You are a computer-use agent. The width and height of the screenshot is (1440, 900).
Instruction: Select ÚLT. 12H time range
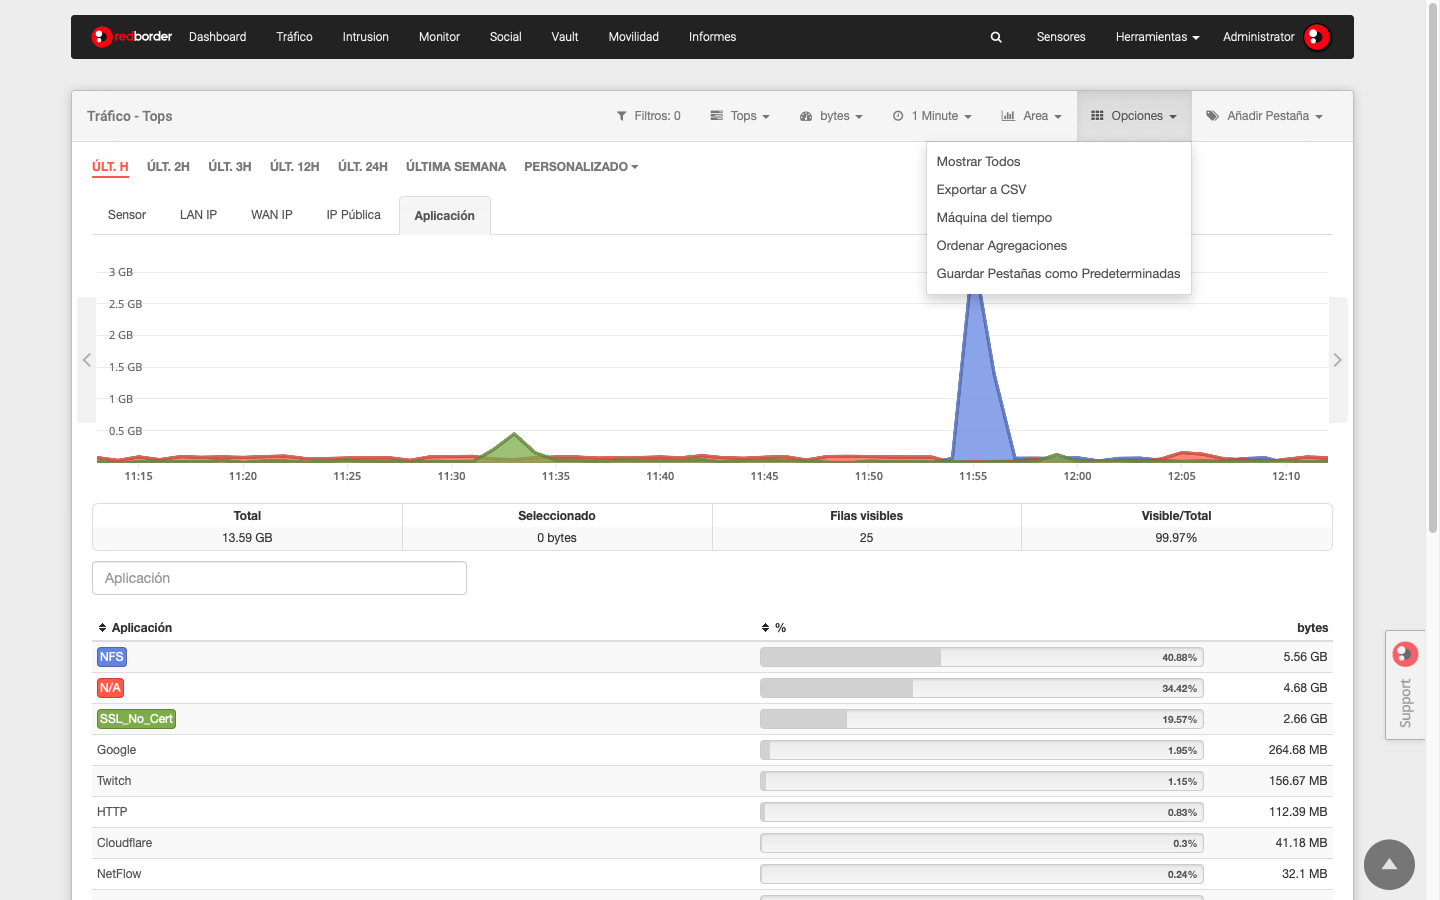point(294,167)
